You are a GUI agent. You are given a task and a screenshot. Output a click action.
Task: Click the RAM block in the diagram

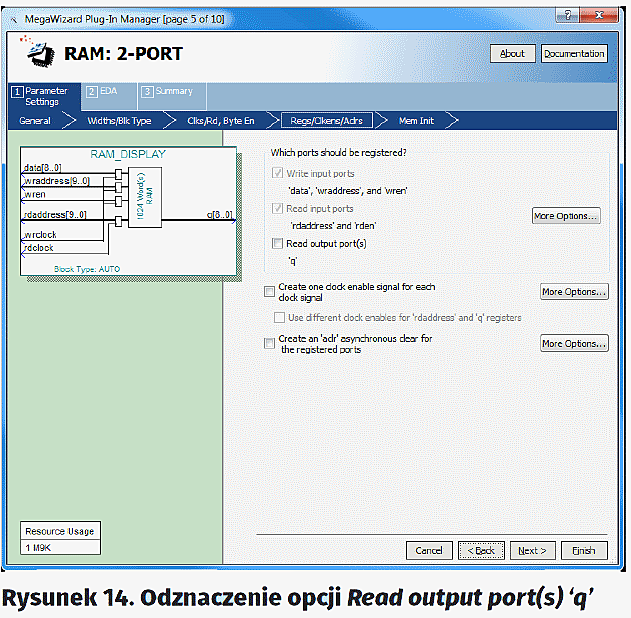point(144,198)
